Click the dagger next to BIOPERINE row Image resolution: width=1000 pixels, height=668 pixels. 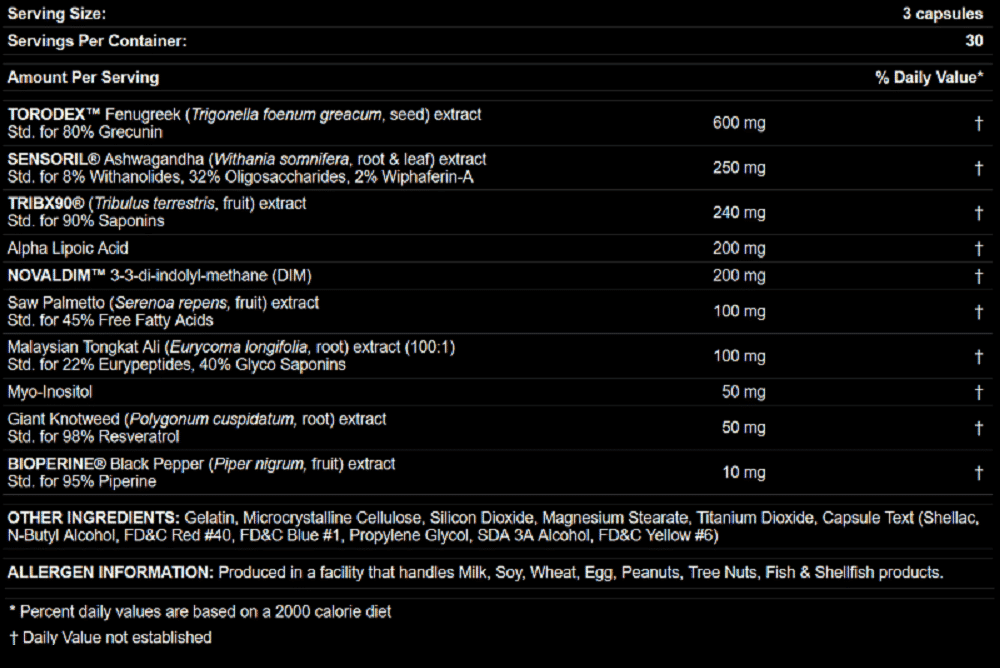click(x=978, y=473)
